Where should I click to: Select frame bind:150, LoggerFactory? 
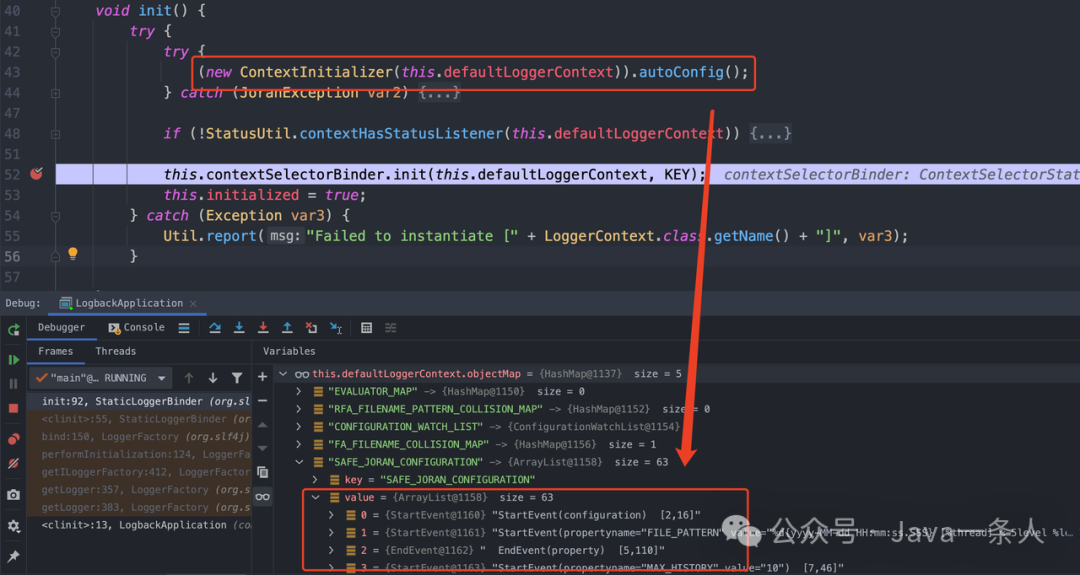coord(139,437)
